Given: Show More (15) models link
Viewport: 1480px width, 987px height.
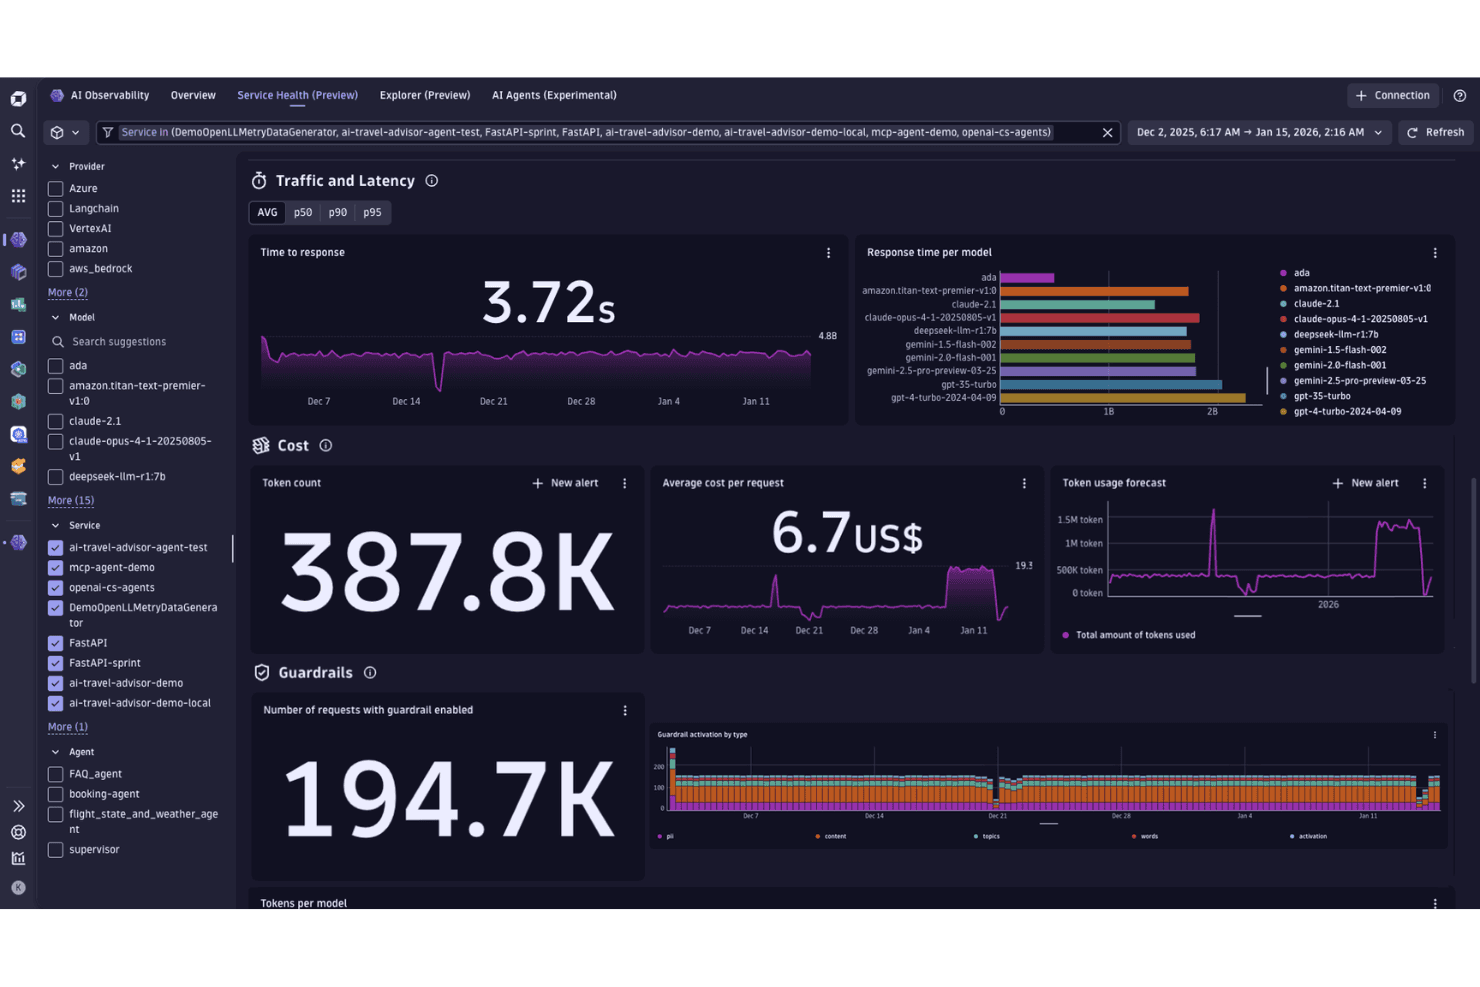Looking at the screenshot, I should pos(71,501).
